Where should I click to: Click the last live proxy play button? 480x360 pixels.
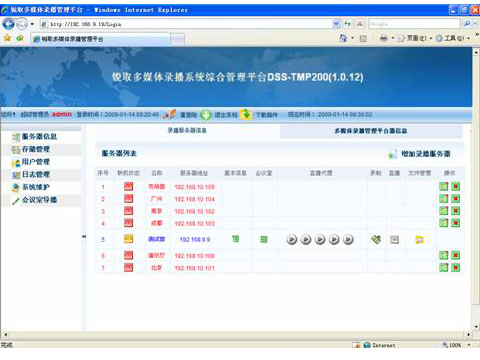click(x=348, y=239)
